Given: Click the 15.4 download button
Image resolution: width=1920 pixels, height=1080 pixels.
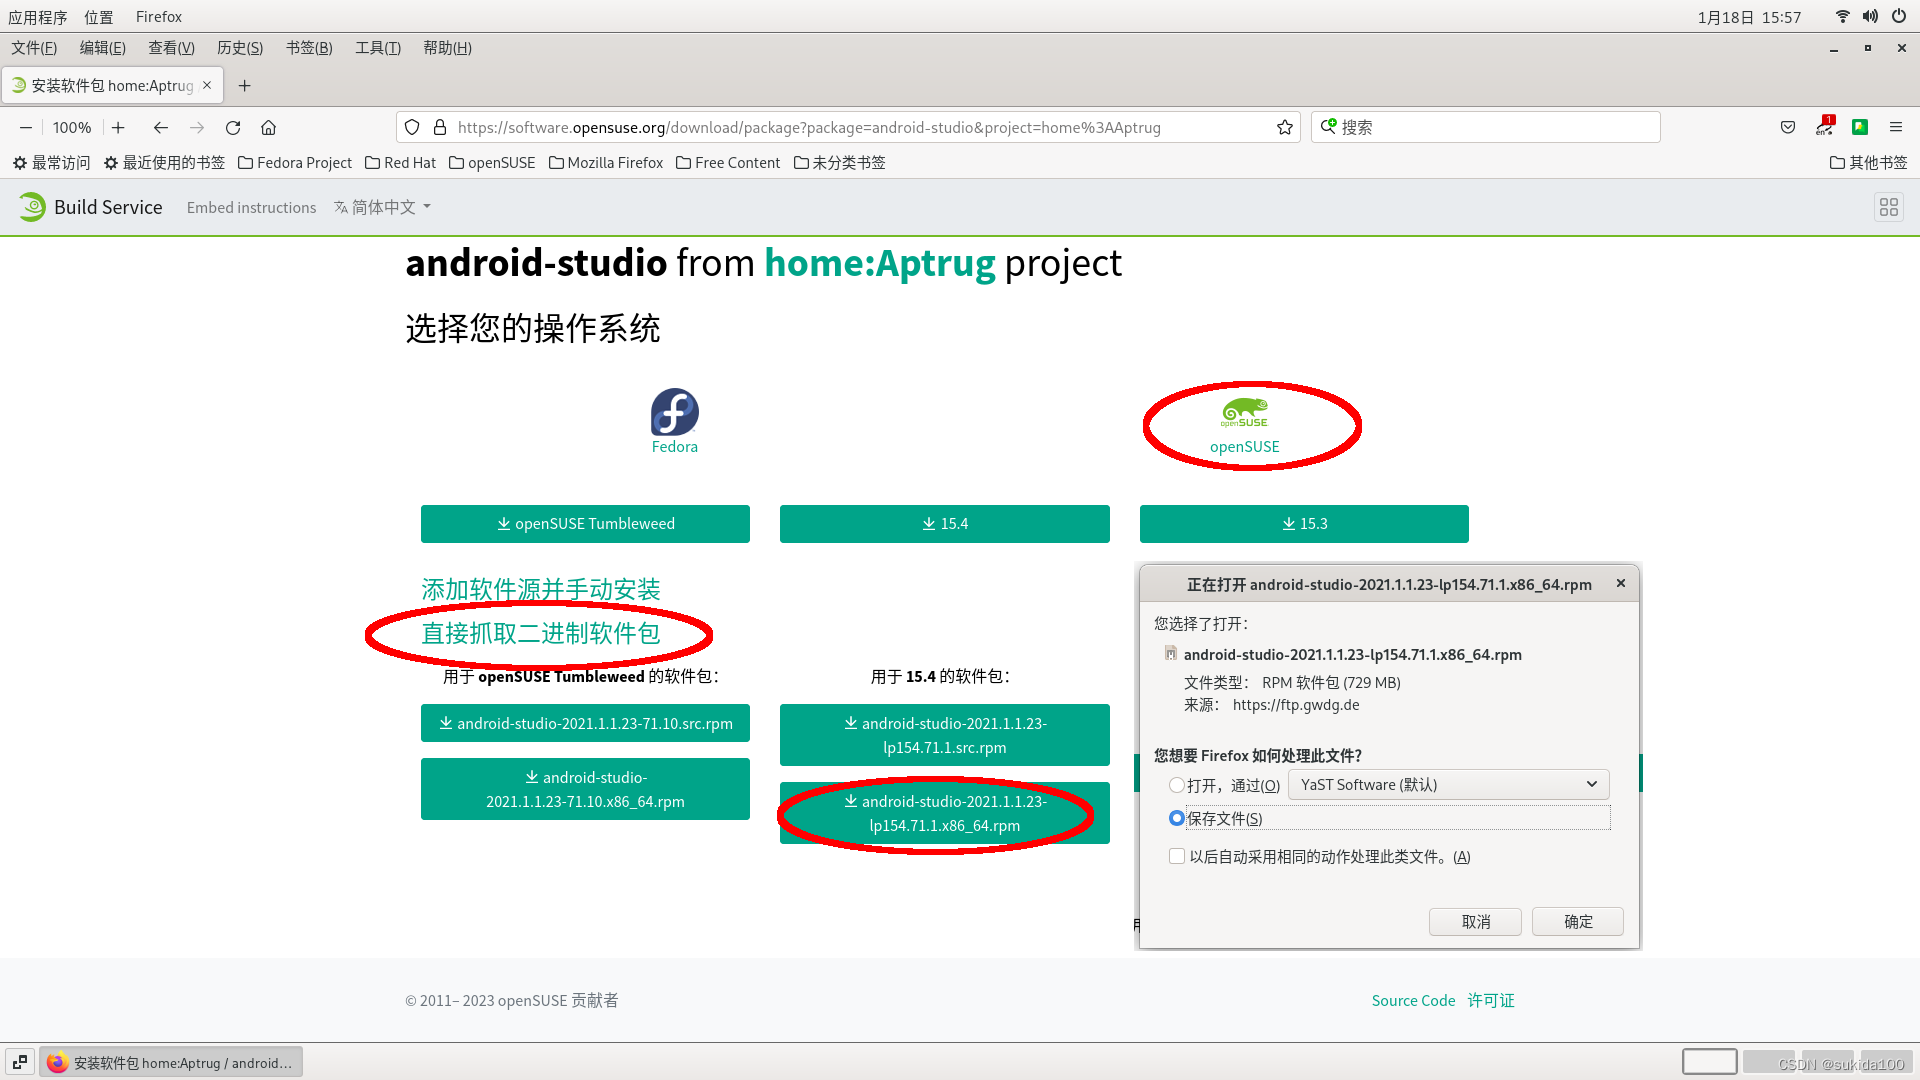Looking at the screenshot, I should [945, 524].
